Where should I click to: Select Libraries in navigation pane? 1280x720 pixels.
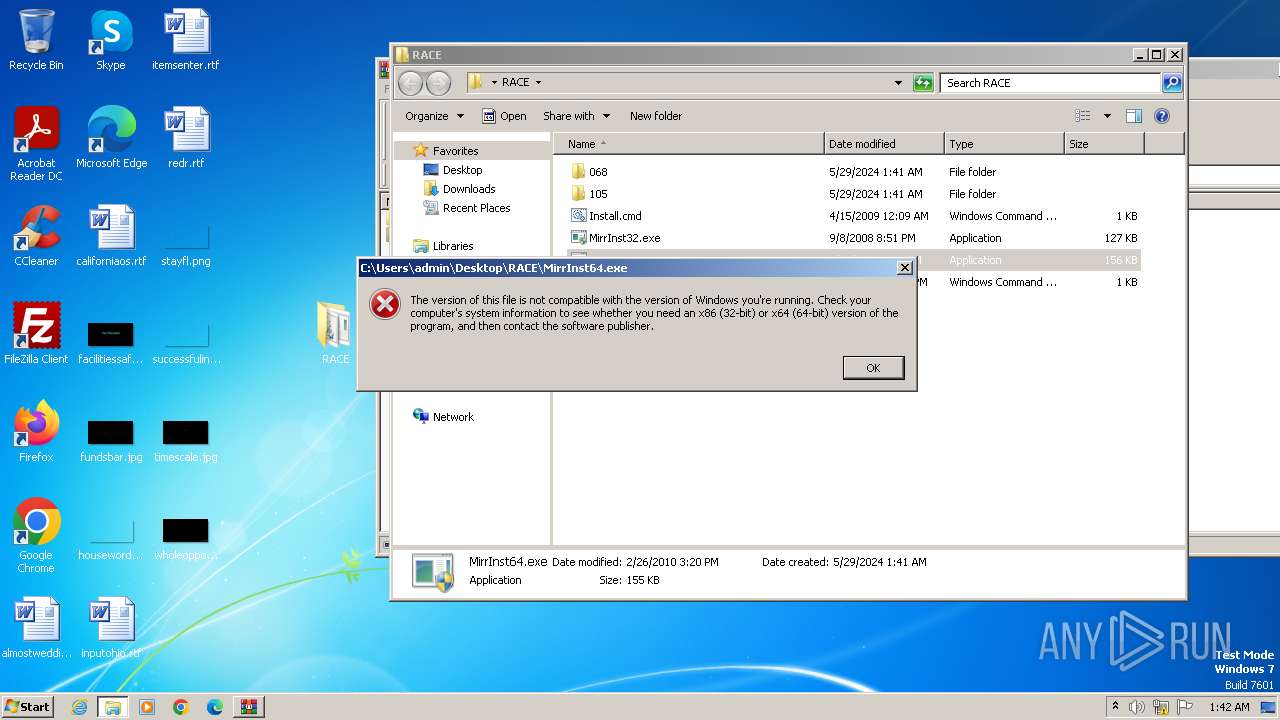pyautogui.click(x=453, y=246)
